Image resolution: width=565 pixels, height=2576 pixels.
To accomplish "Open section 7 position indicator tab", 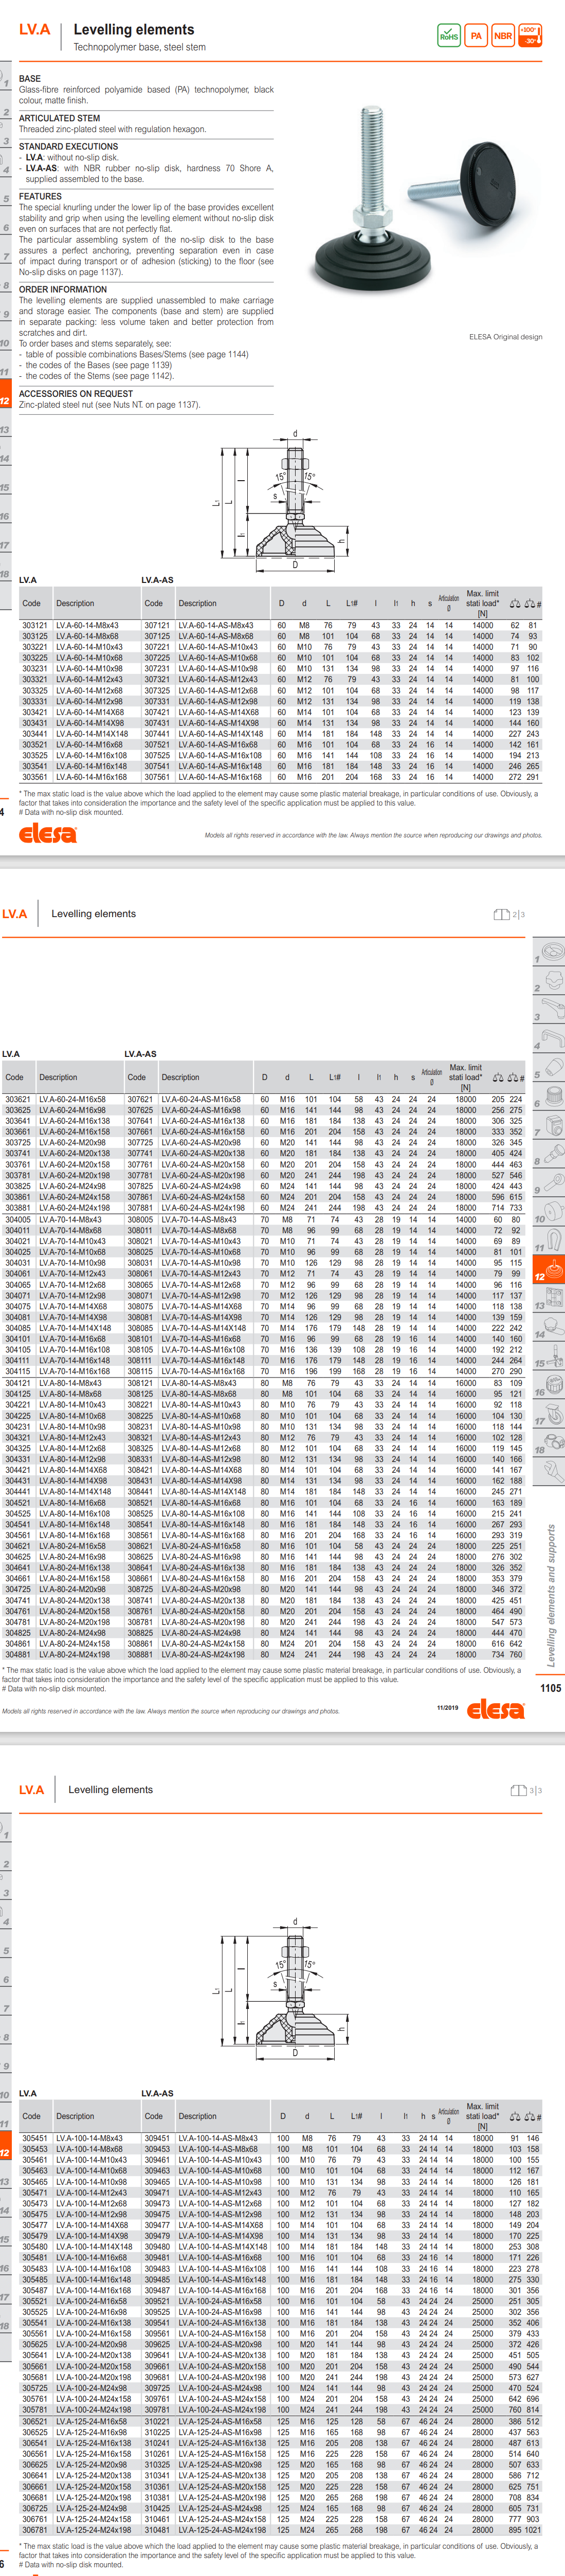I will (x=548, y=1125).
